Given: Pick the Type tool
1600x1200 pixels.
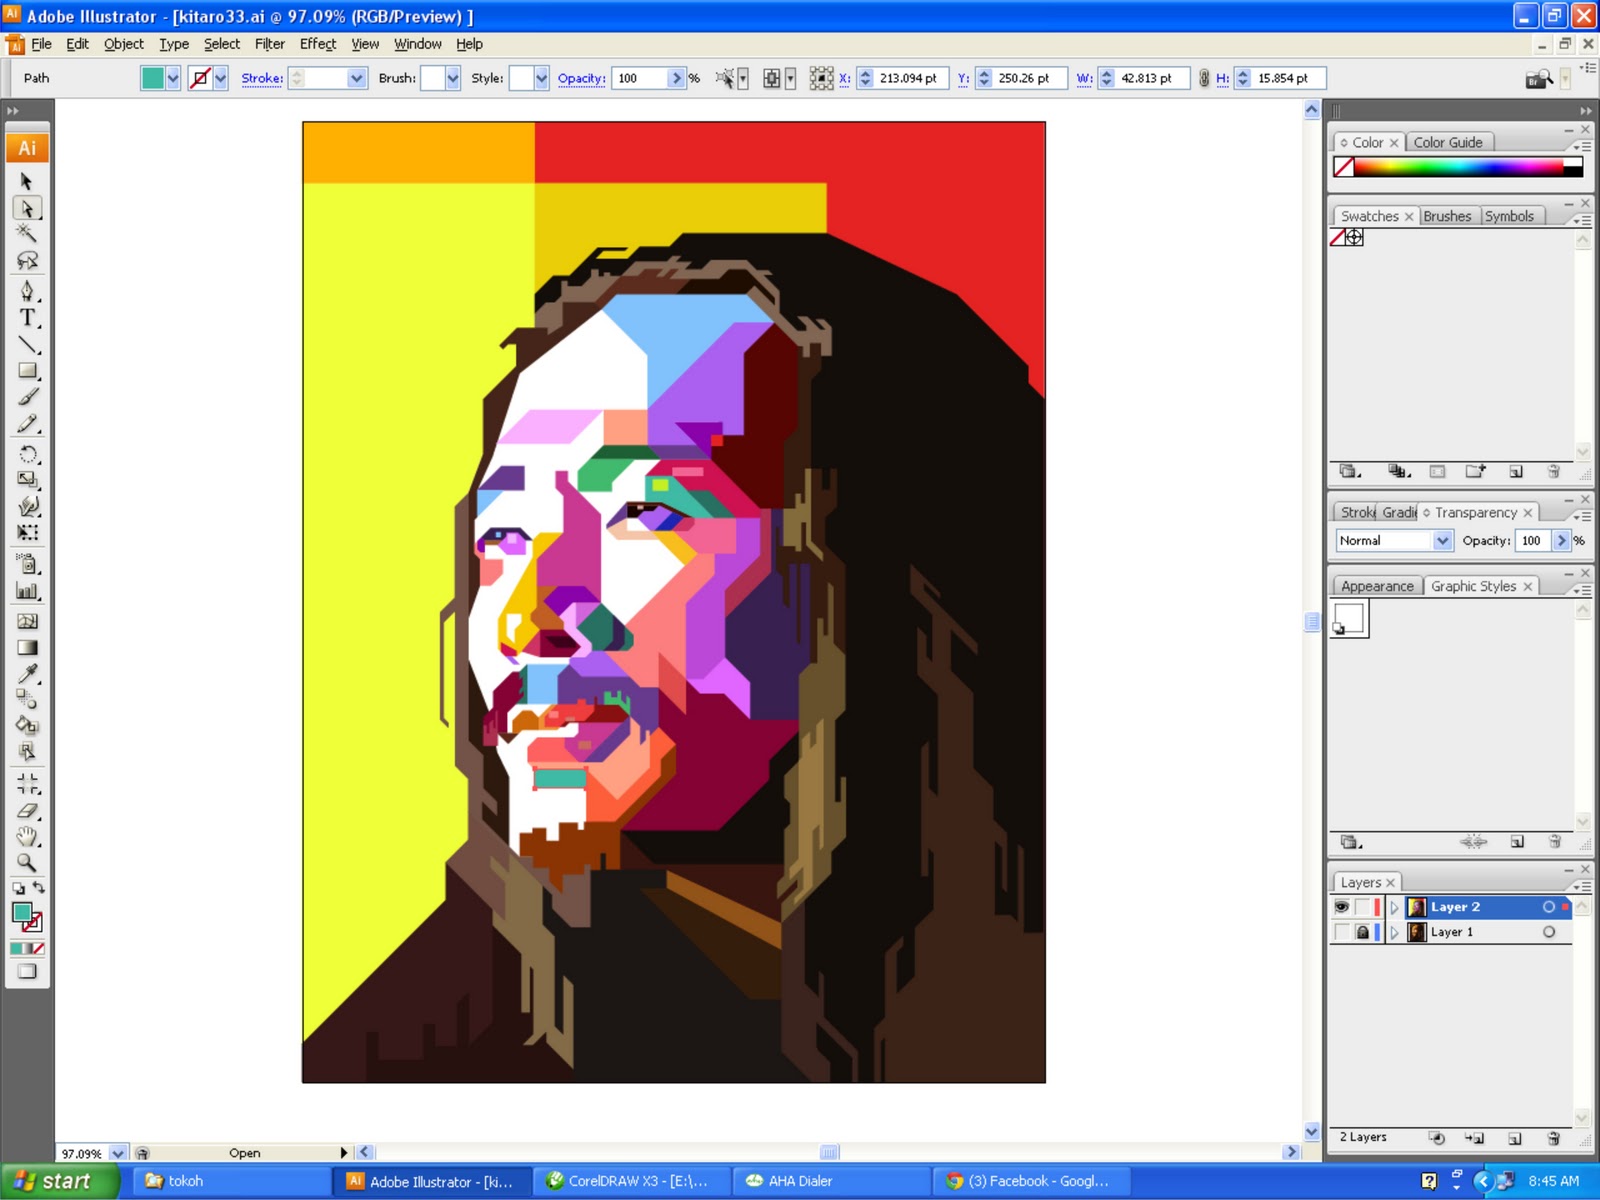Looking at the screenshot, I should click(27, 318).
